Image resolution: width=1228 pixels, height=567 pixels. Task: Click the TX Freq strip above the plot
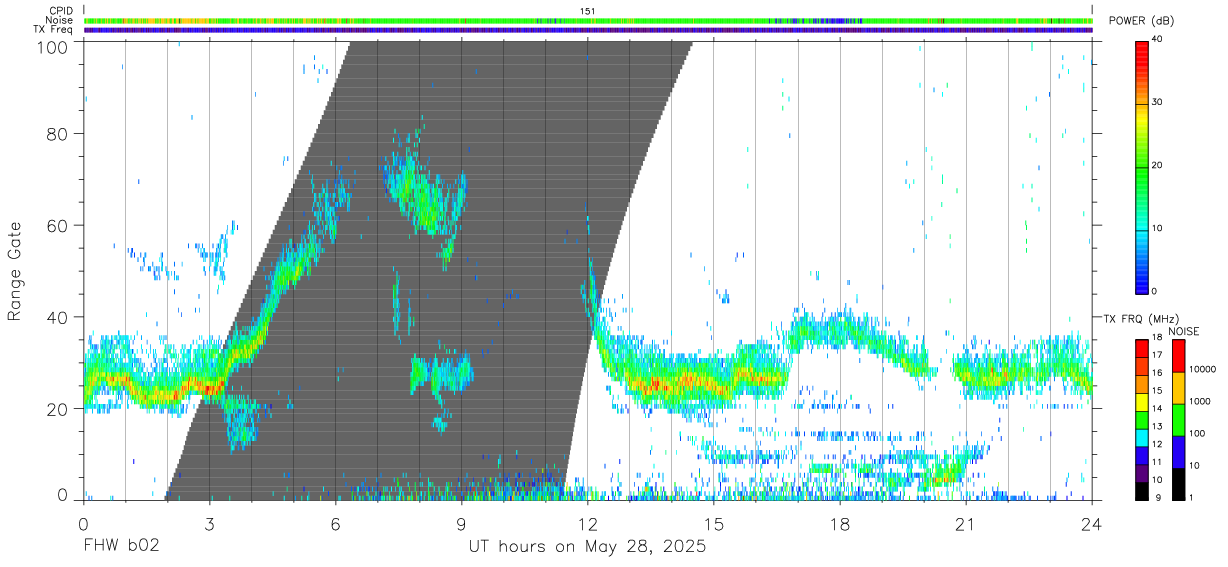point(588,30)
